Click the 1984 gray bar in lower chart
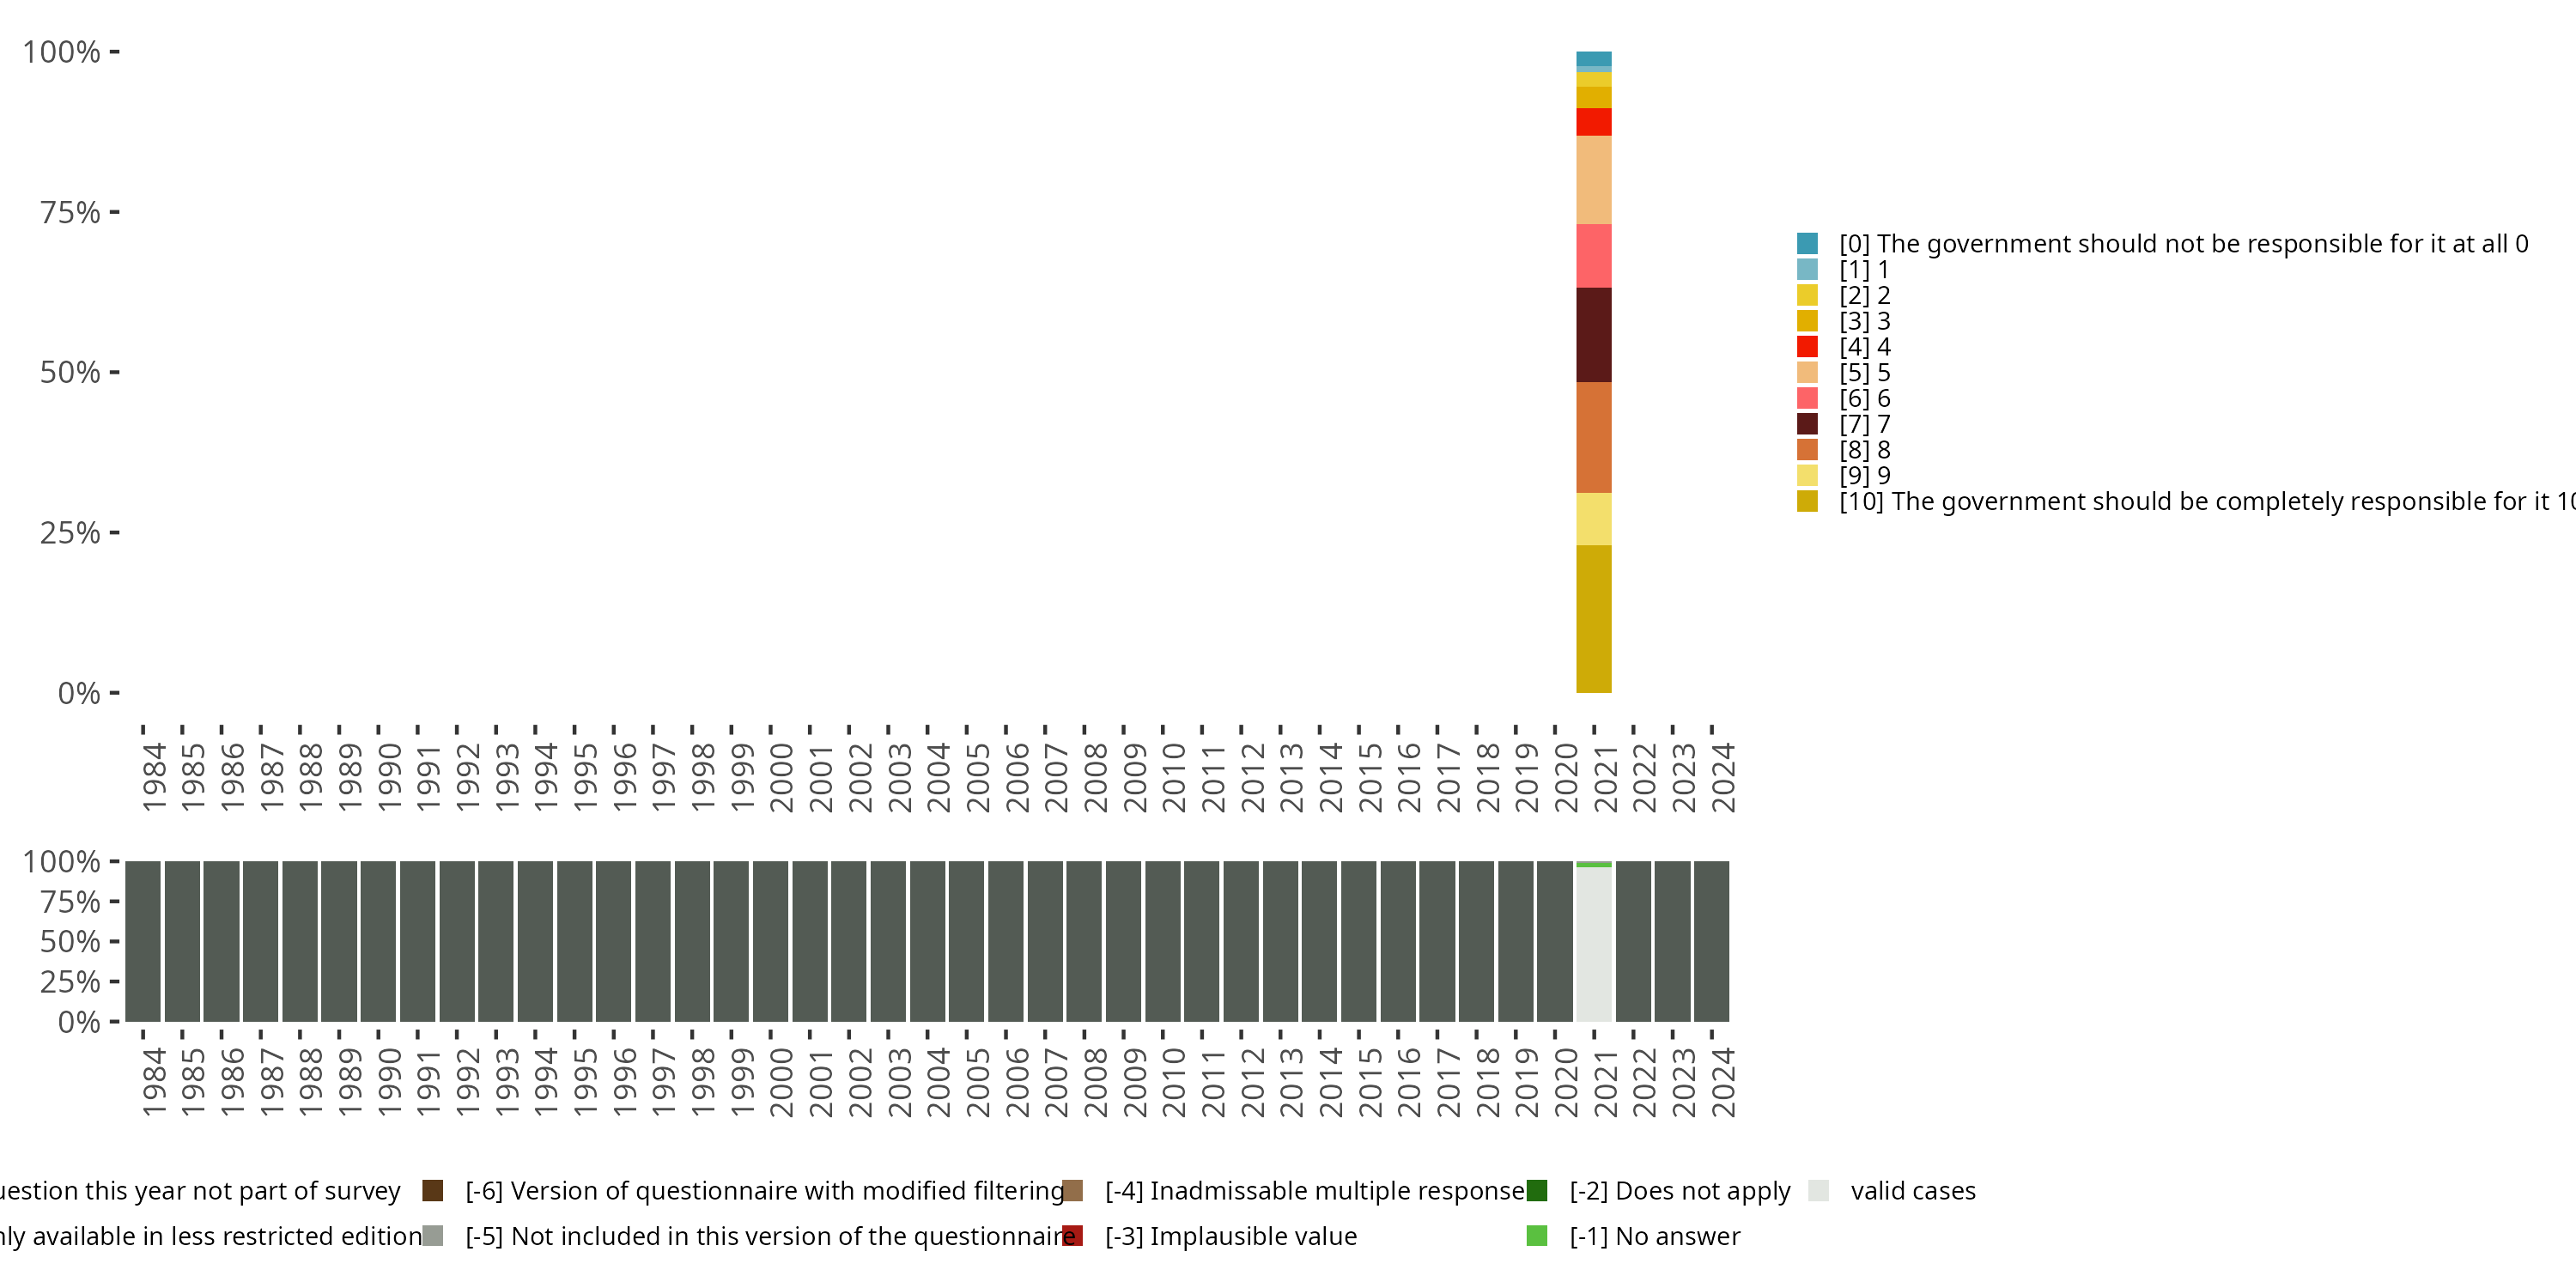 point(143,941)
